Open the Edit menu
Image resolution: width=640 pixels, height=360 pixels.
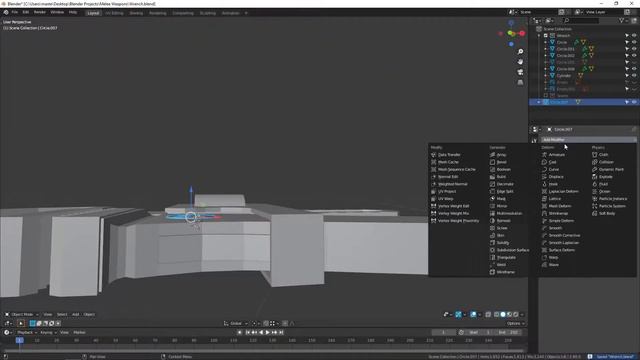26,12
